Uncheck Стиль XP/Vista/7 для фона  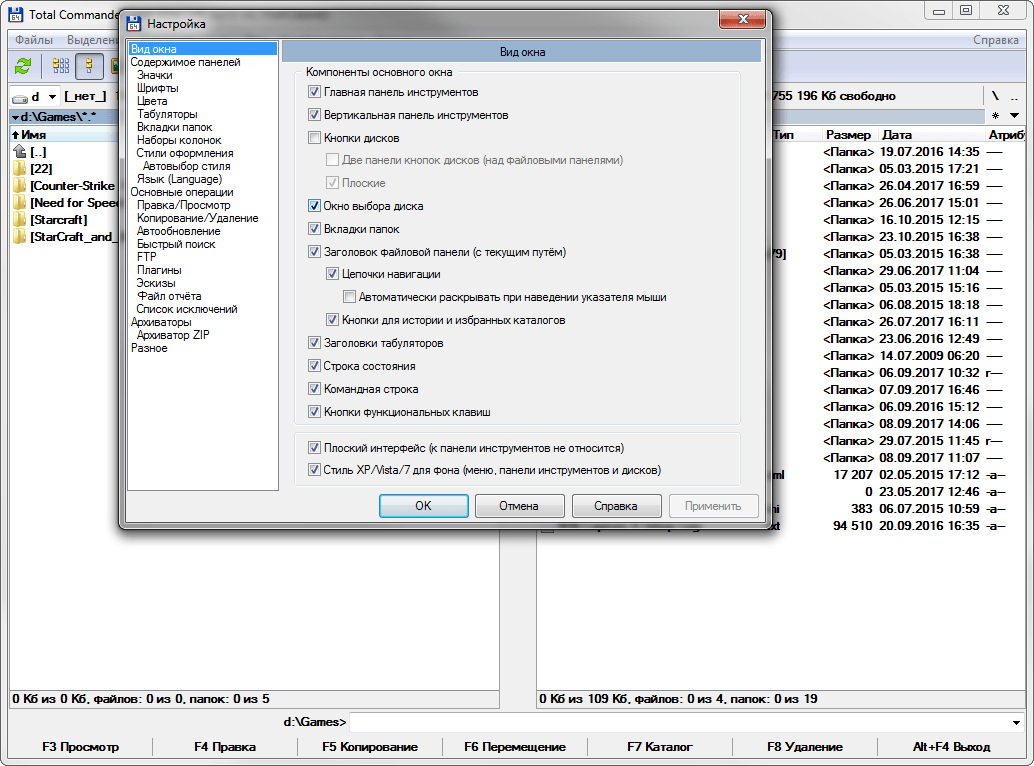(x=315, y=470)
